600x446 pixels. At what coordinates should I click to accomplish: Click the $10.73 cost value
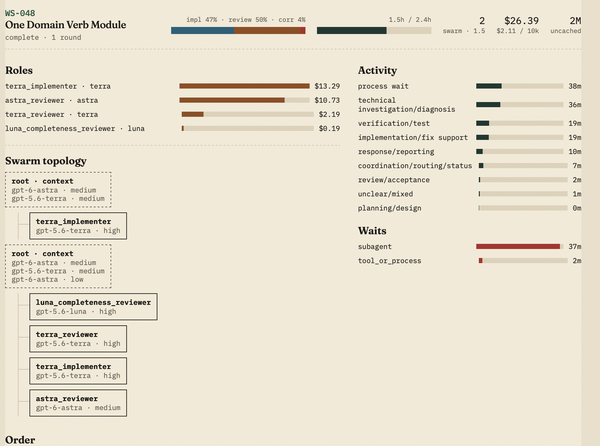coord(327,100)
